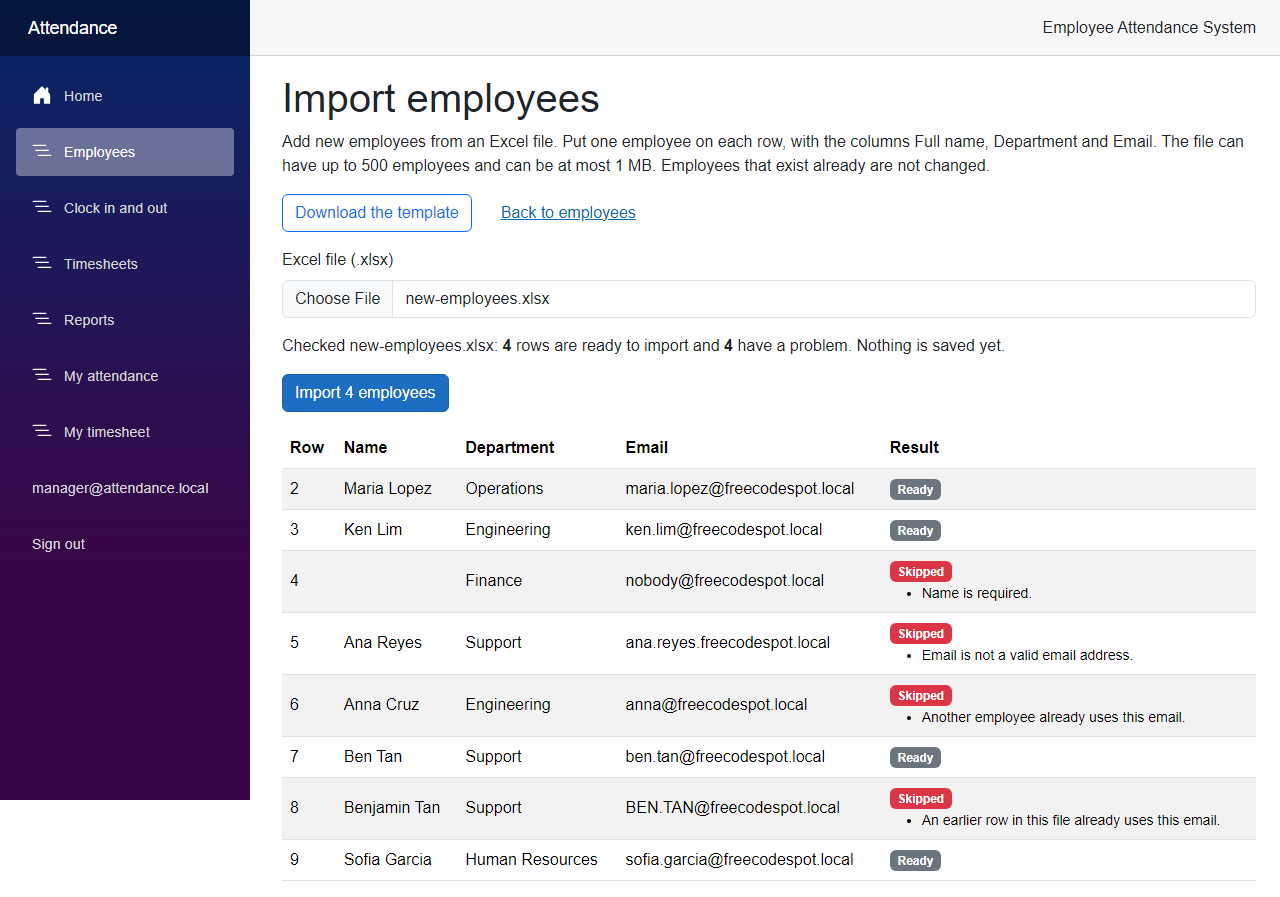This screenshot has width=1280, height=897.
Task: Click Skipped badge in Benjamin Tan row
Action: (x=921, y=799)
